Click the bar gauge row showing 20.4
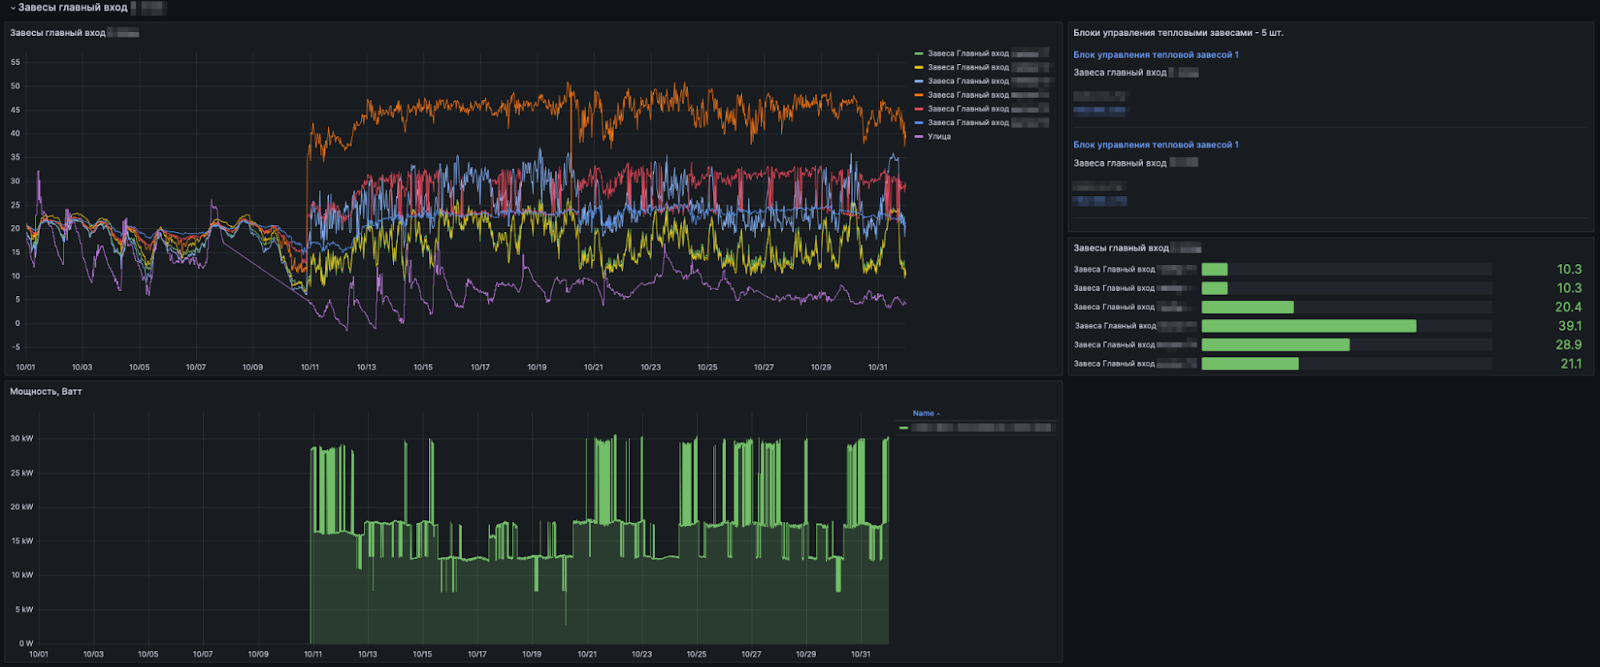Screen dimensions: 1600x667 pos(1247,307)
